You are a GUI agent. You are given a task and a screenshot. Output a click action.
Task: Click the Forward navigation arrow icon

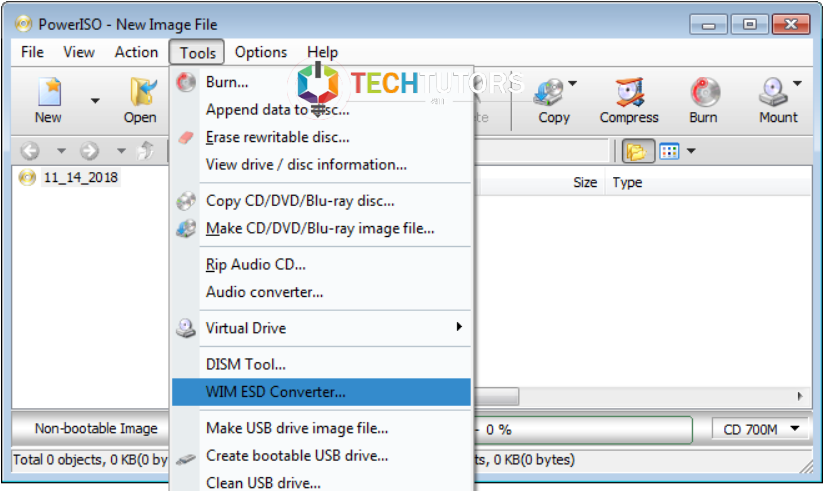coord(89,151)
